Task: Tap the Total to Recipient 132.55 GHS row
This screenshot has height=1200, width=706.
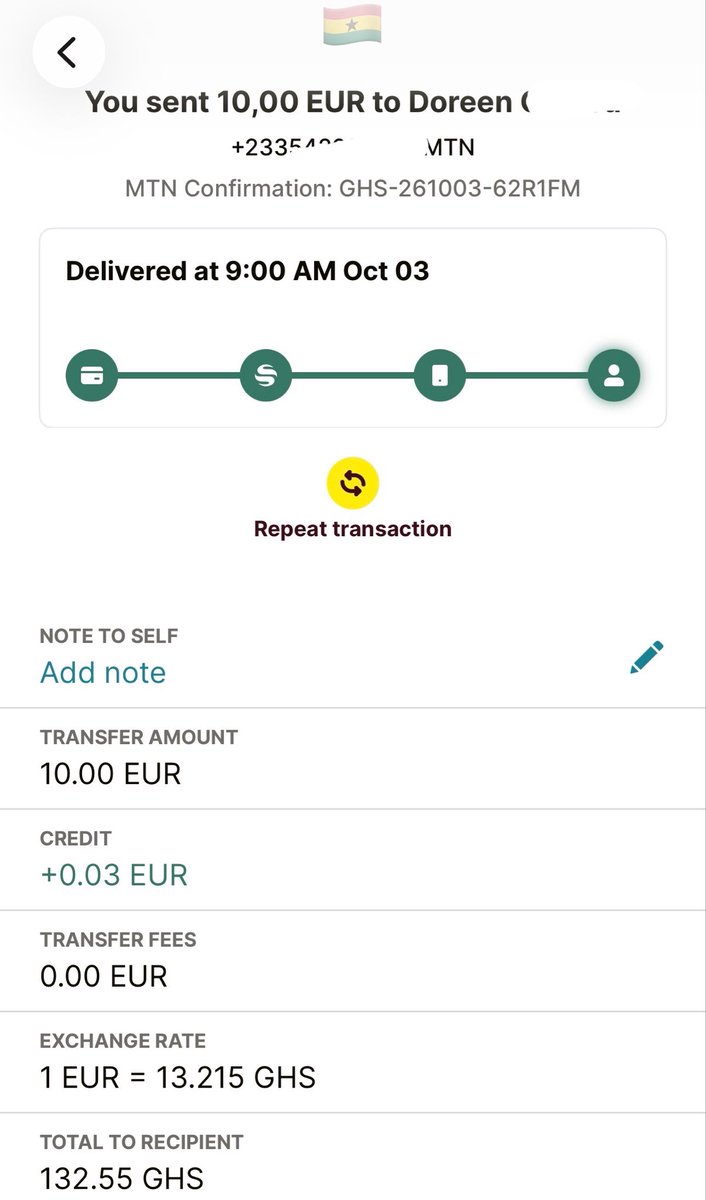Action: tap(353, 1156)
